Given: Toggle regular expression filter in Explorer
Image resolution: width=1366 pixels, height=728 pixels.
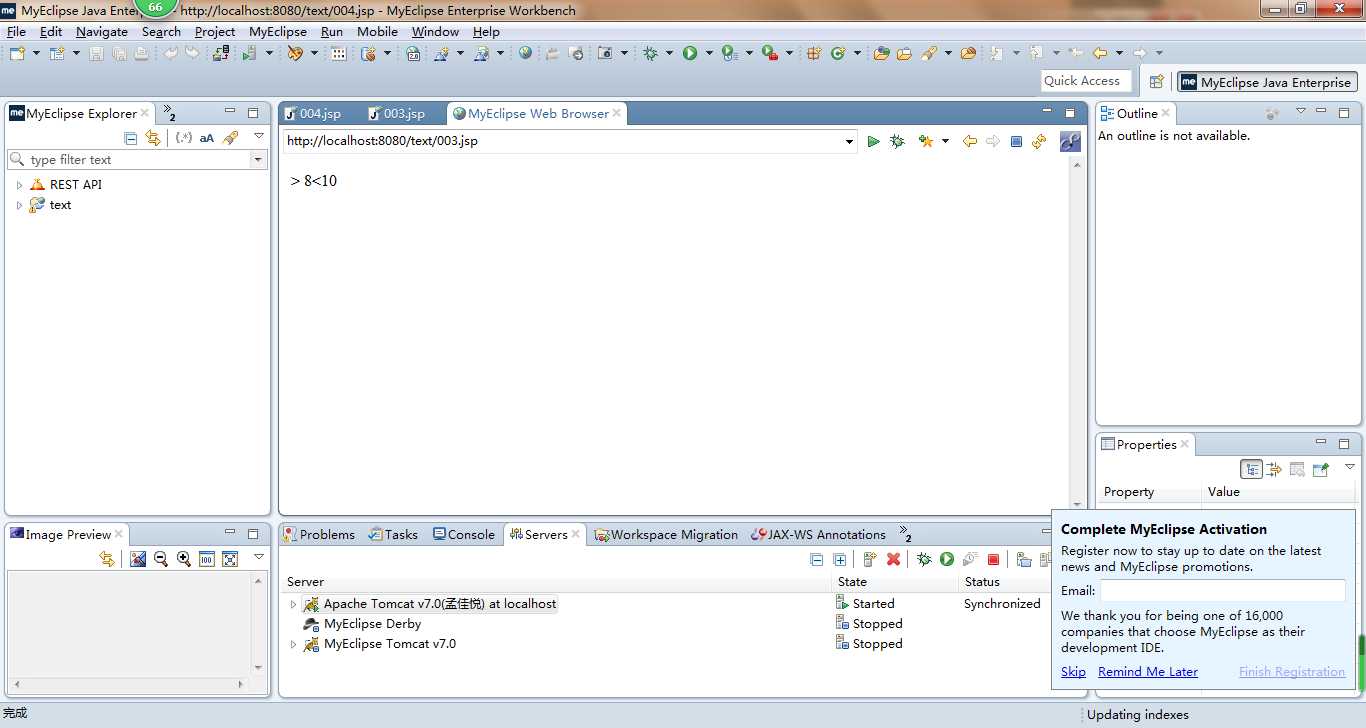Looking at the screenshot, I should click(184, 138).
